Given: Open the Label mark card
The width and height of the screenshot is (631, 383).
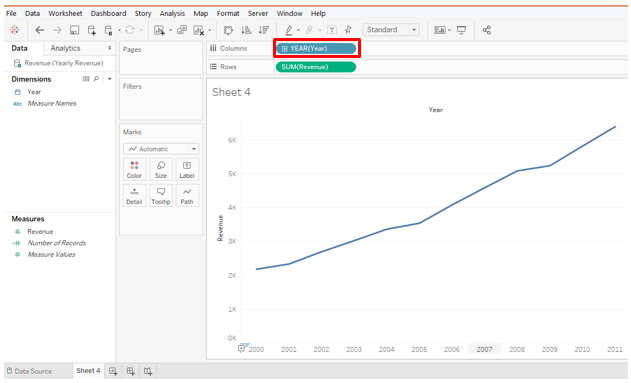Looking at the screenshot, I should (x=187, y=169).
